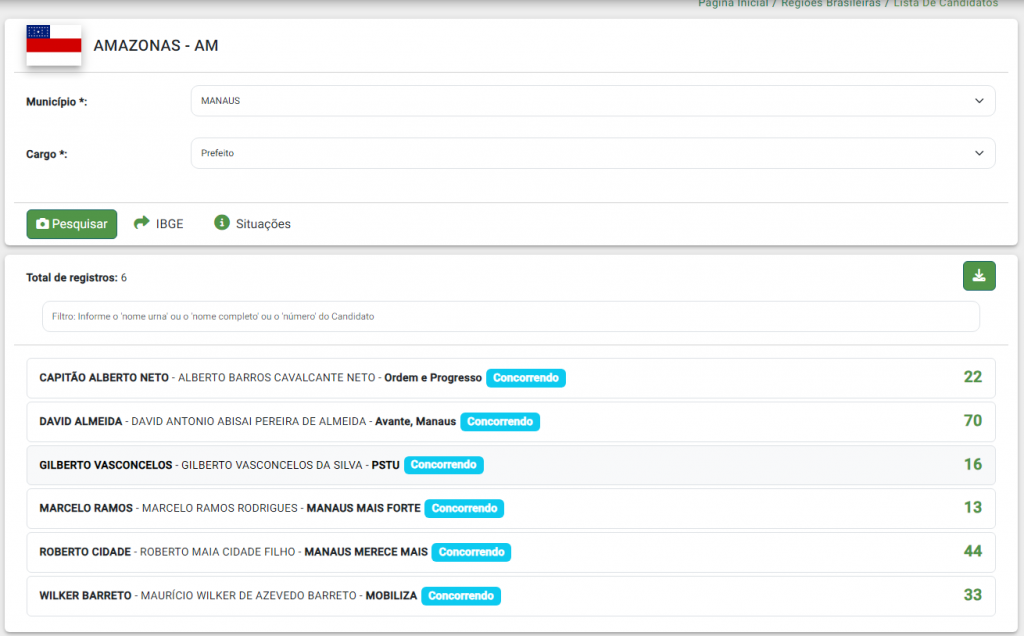This screenshot has height=636, width=1024.
Task: Open the Situações information link
Action: pyautogui.click(x=263, y=224)
